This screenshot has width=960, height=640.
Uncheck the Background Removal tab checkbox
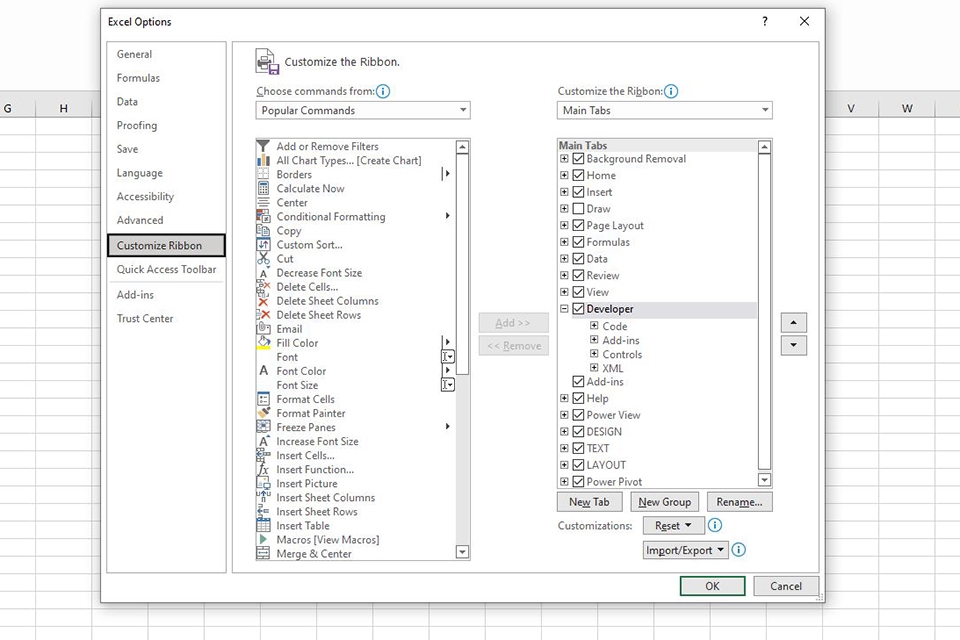(578, 159)
